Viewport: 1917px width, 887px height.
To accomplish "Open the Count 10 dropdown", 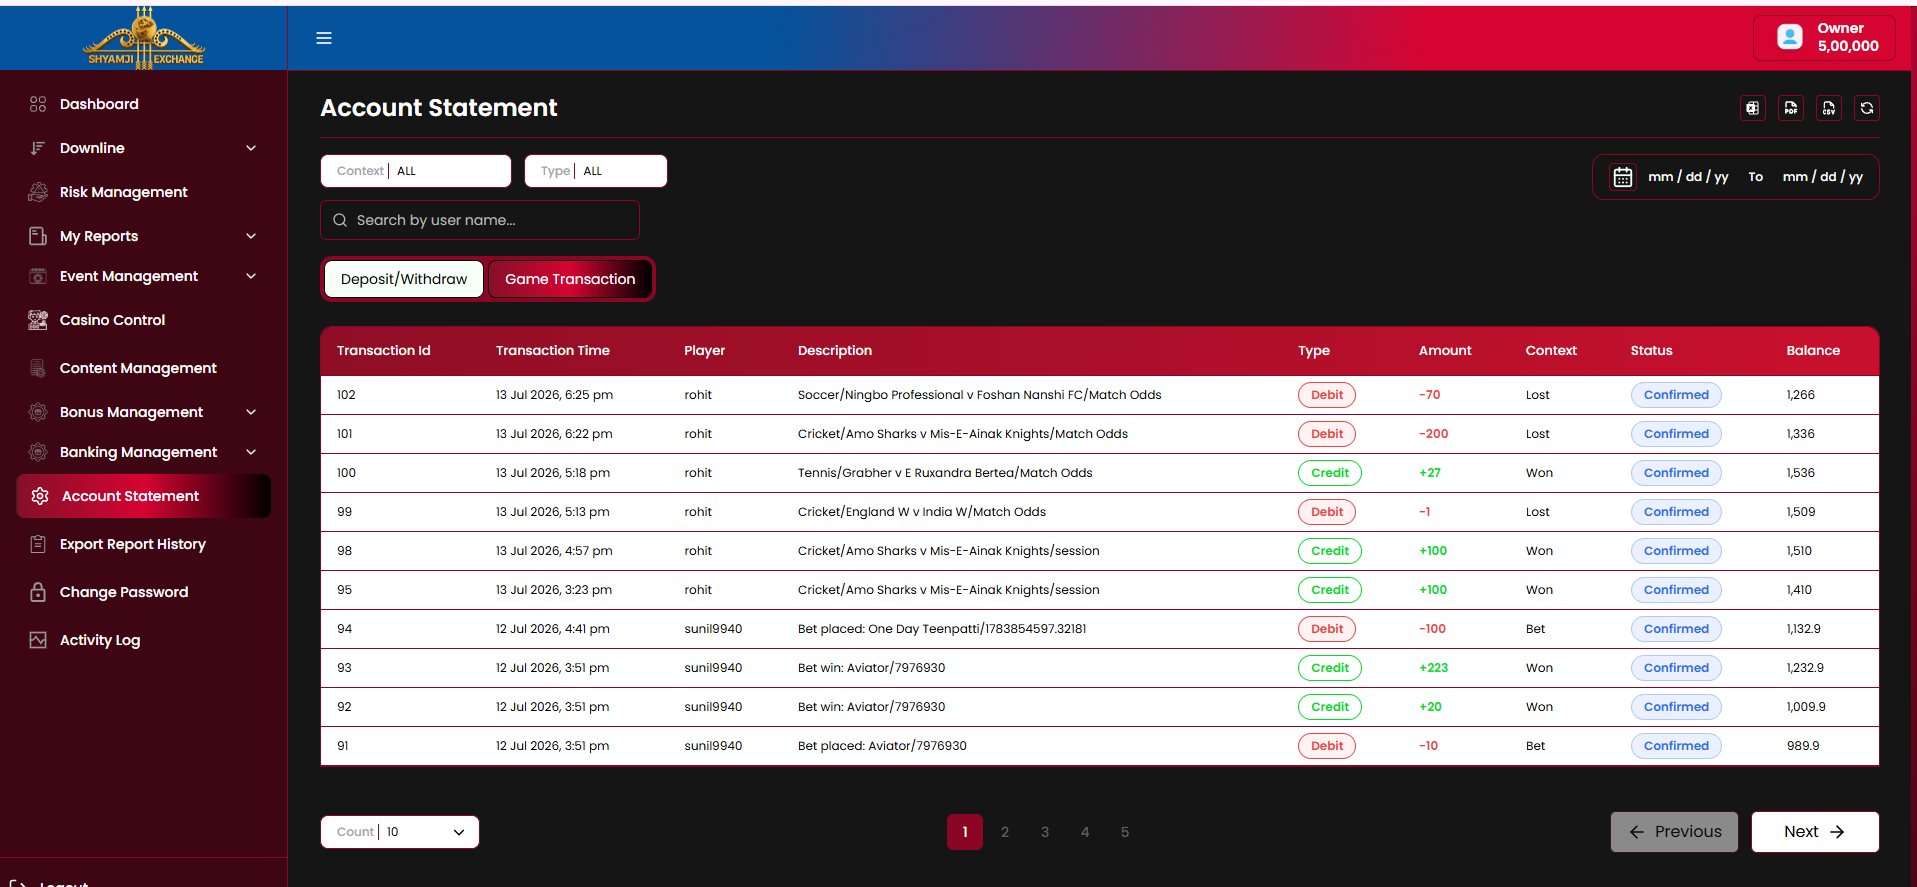I will (400, 832).
